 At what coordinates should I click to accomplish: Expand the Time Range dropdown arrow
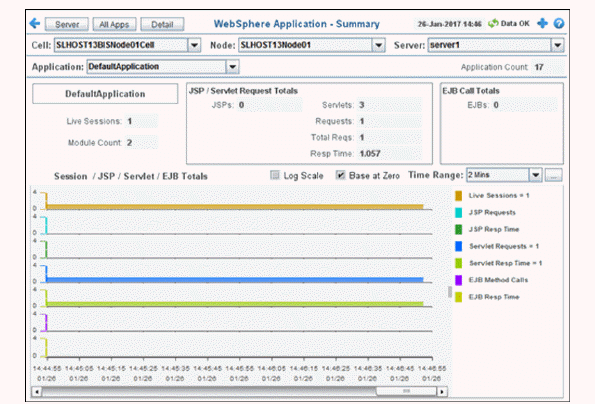pyautogui.click(x=535, y=175)
